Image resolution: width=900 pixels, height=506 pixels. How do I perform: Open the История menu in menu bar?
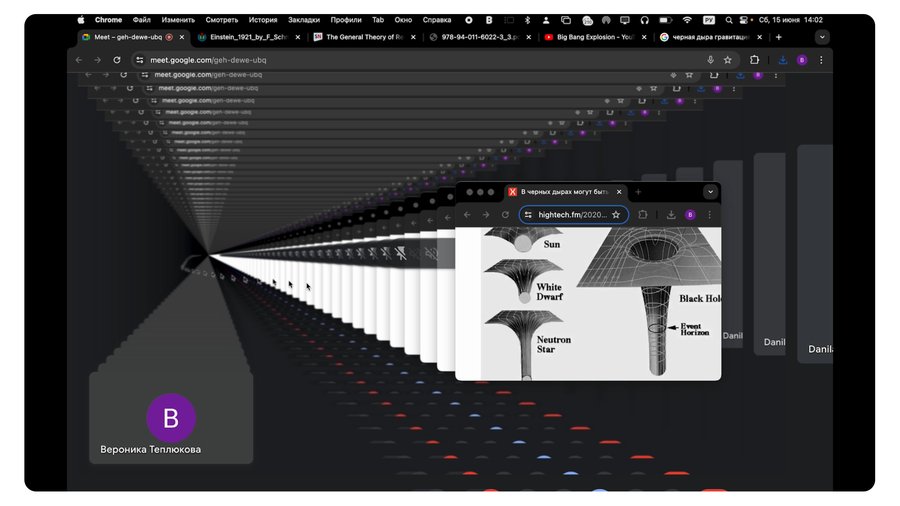[263, 20]
